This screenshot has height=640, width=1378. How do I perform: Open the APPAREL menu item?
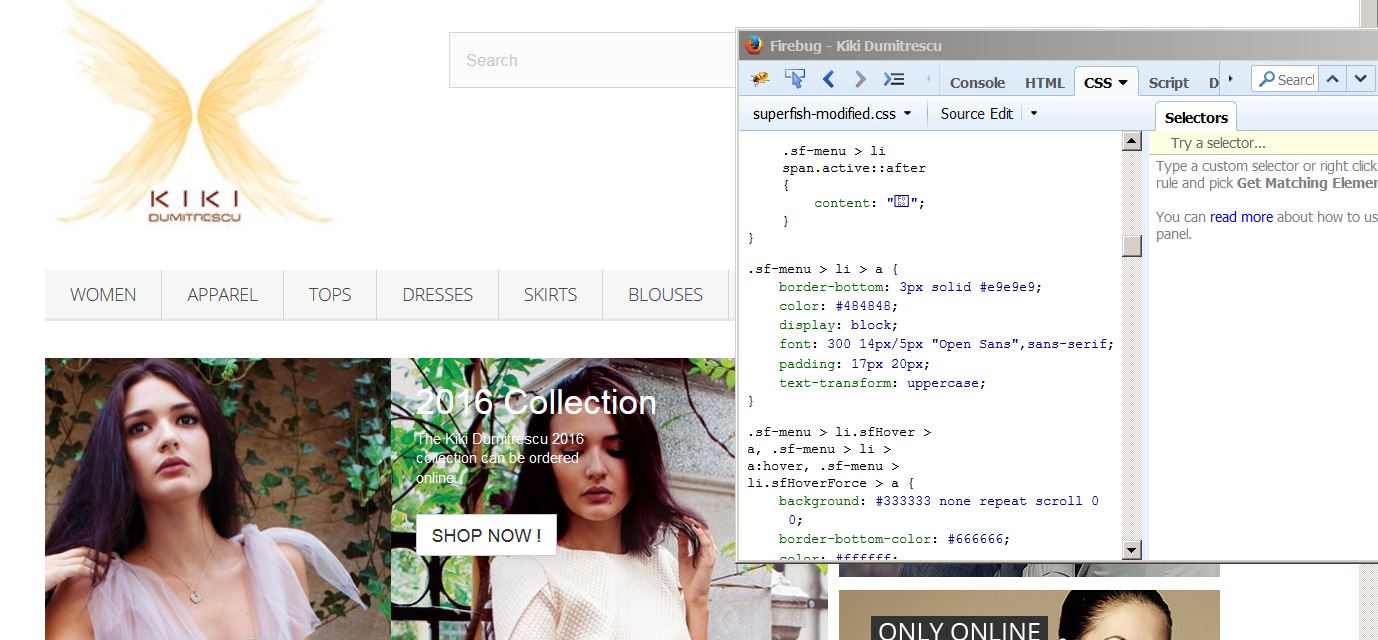(222, 295)
